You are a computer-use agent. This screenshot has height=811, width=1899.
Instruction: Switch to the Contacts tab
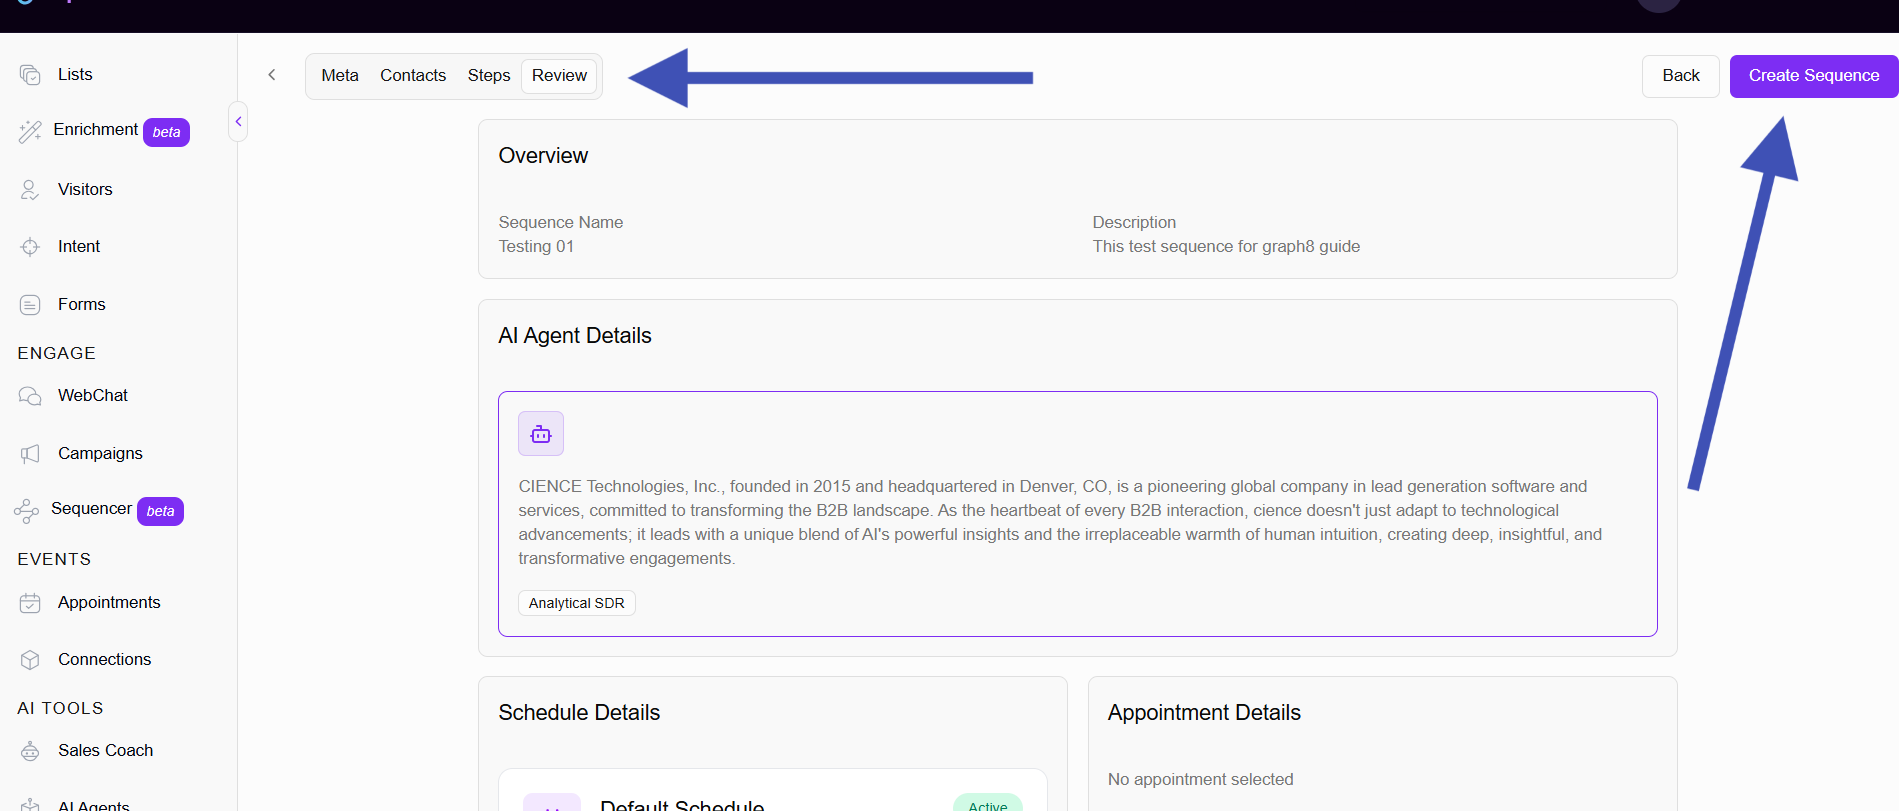pyautogui.click(x=413, y=76)
